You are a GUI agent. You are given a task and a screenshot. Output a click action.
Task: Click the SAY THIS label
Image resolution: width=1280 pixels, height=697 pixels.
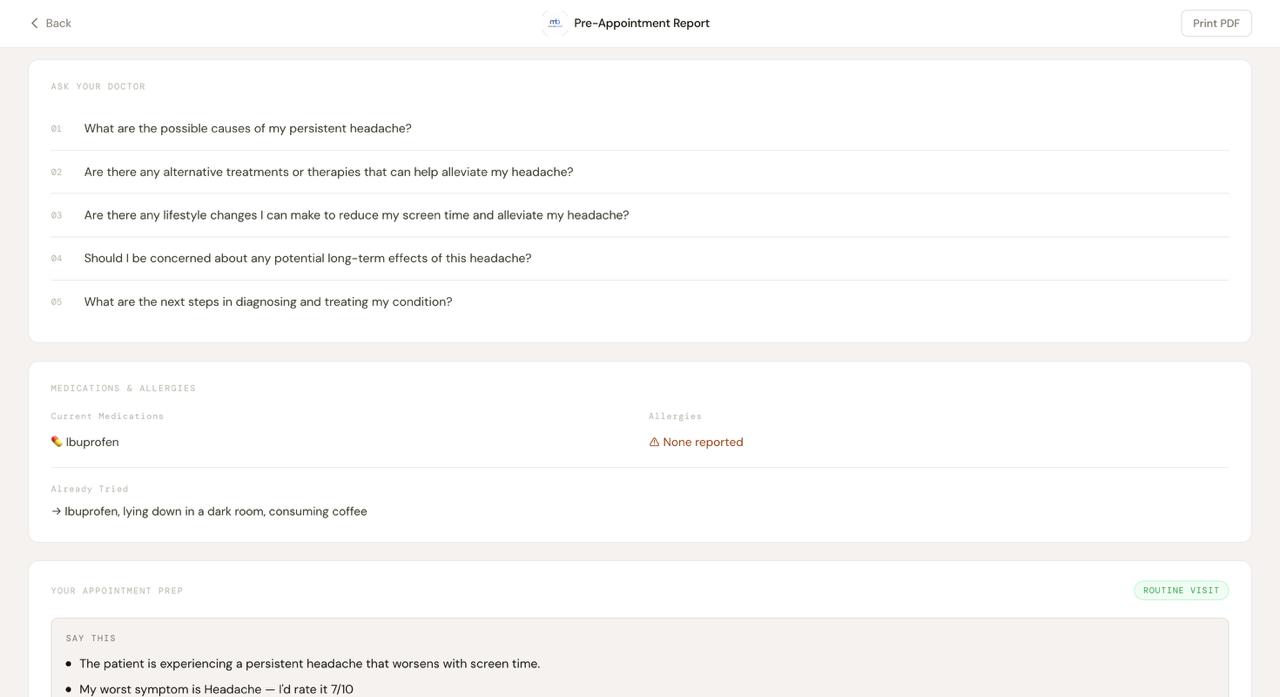click(x=91, y=638)
